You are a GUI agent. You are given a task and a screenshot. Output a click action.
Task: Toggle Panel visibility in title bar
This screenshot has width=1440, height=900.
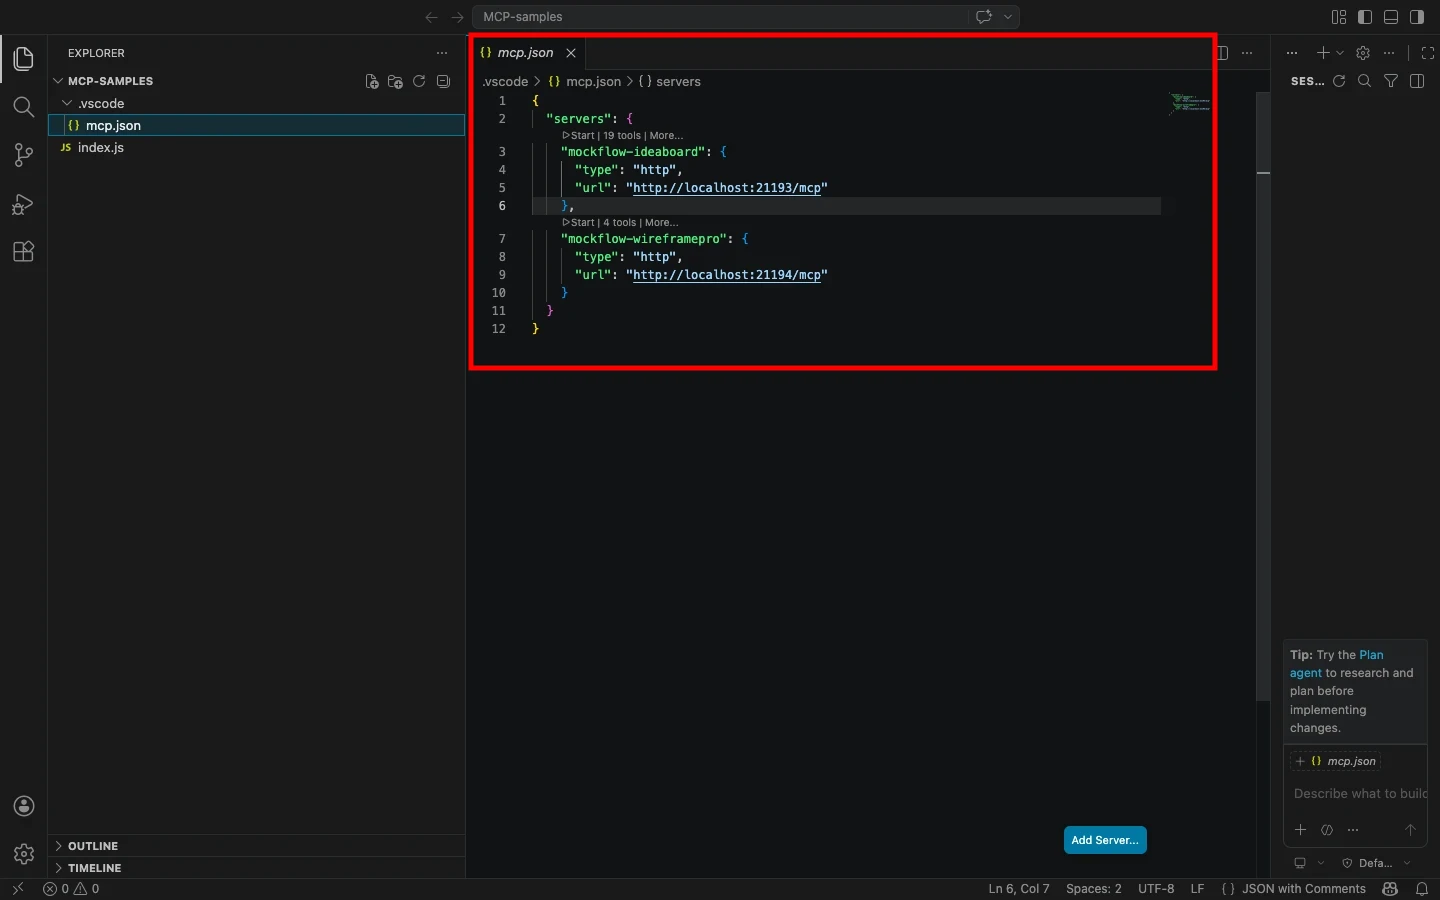[1391, 17]
